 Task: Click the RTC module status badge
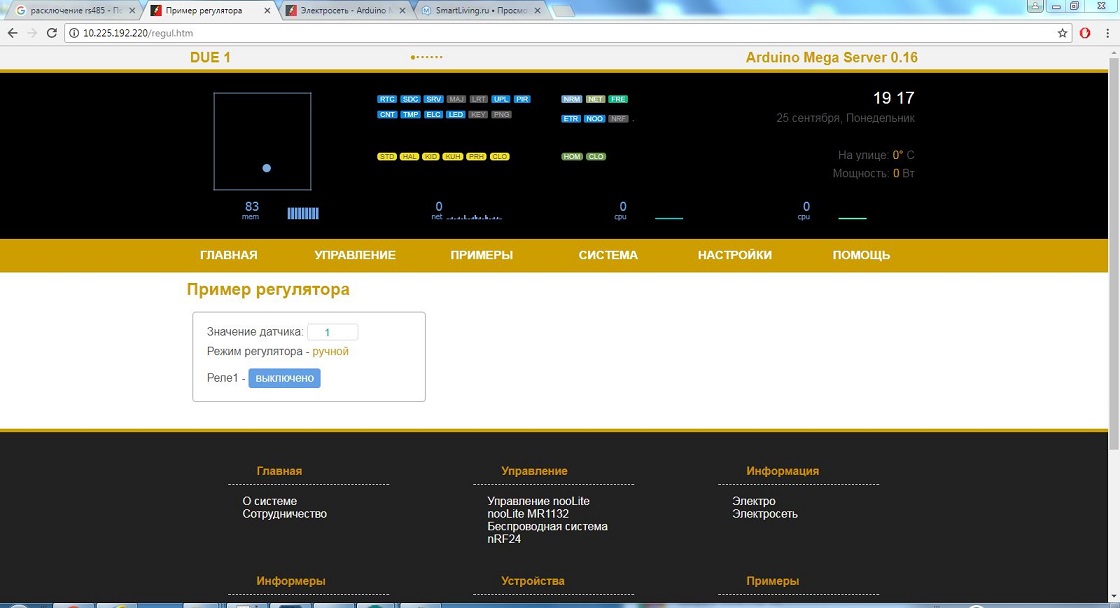[387, 100]
